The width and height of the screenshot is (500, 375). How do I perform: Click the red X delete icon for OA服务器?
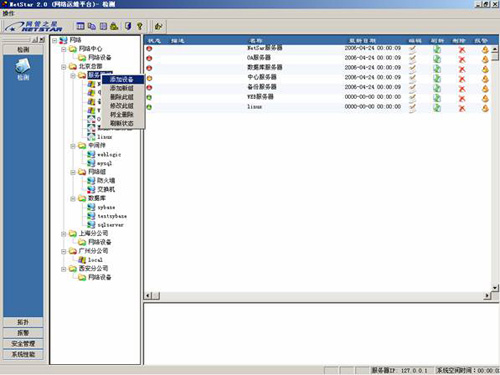pyautogui.click(x=462, y=60)
